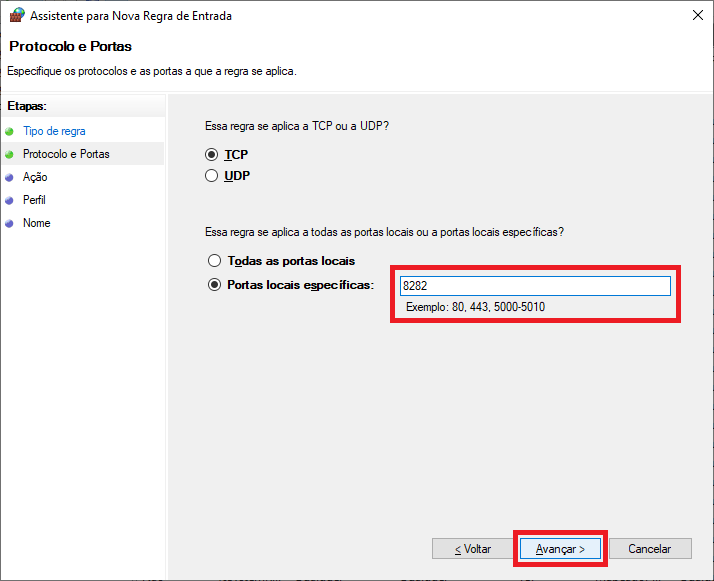Click the bullet icon next to Ação
Viewport: 714px width, 581px height.
click(10, 178)
